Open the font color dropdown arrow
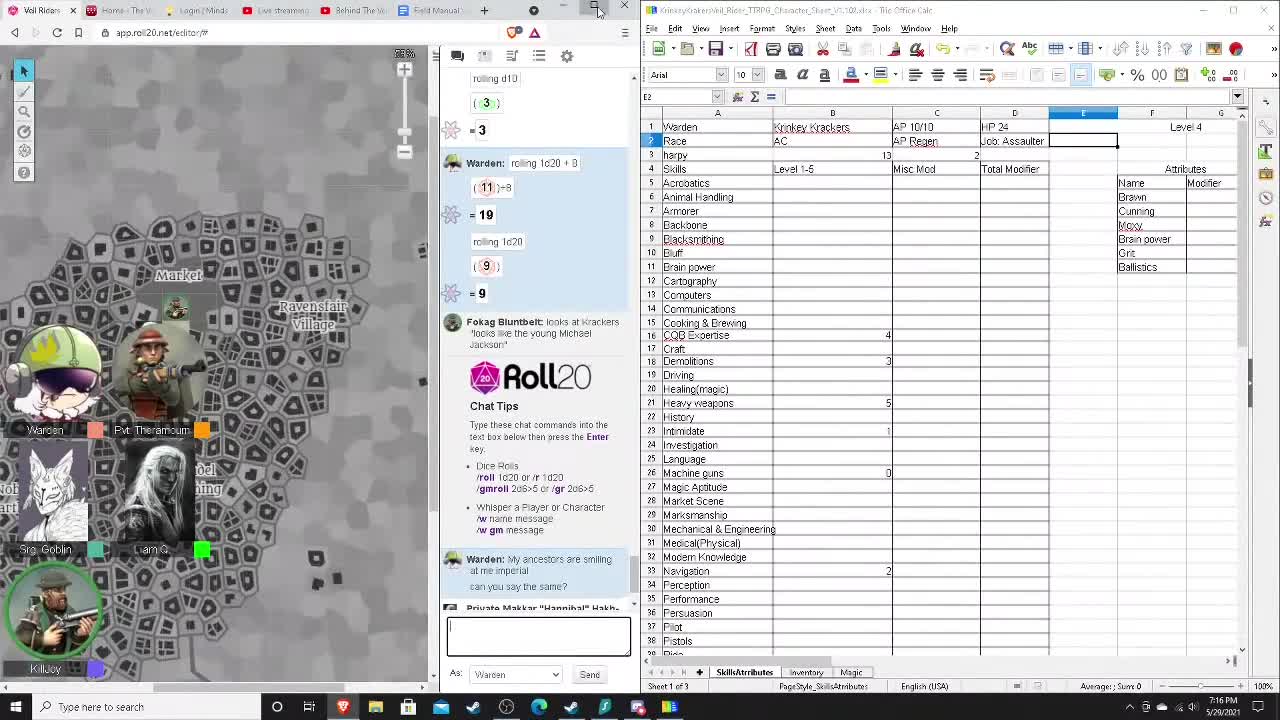 point(866,75)
